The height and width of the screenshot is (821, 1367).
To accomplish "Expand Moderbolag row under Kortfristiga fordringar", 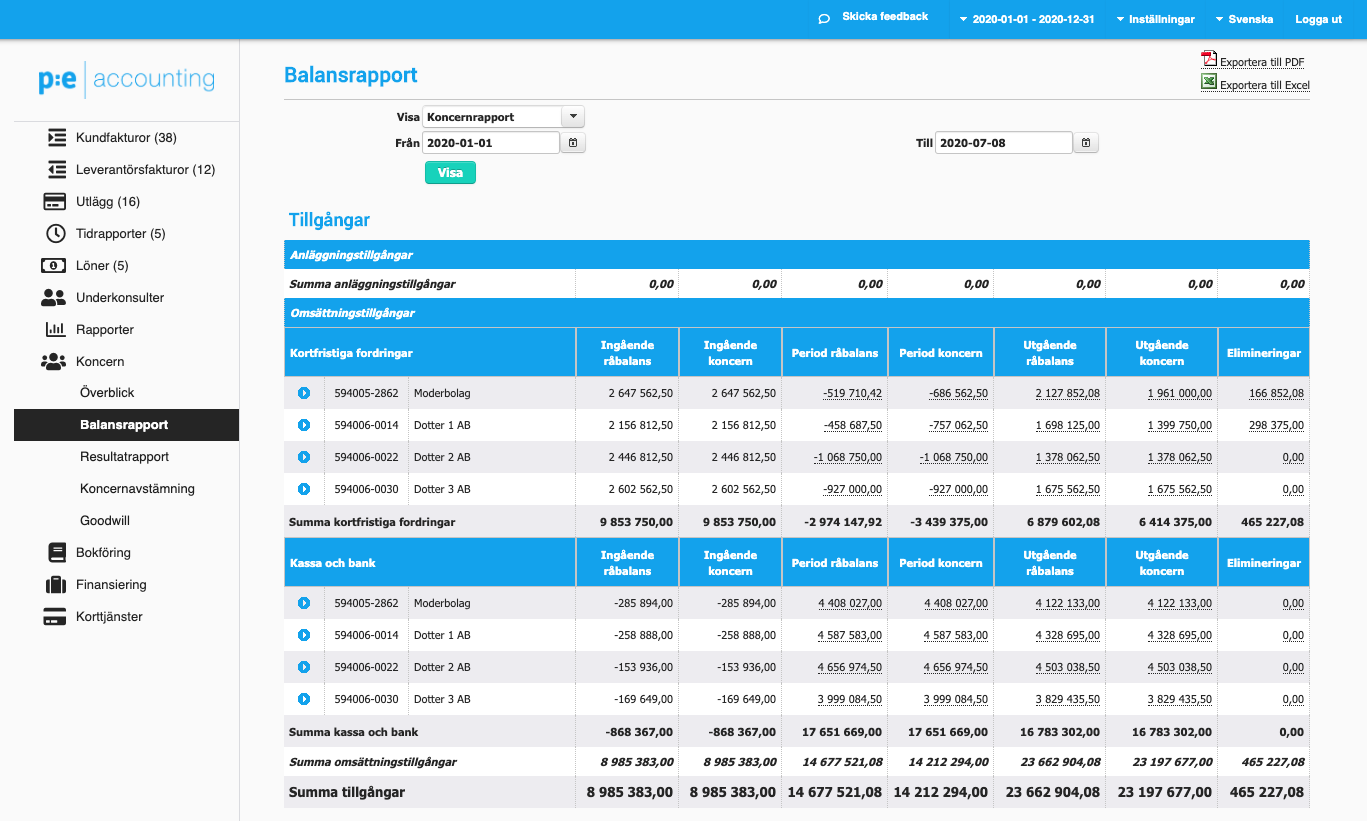I will (304, 393).
